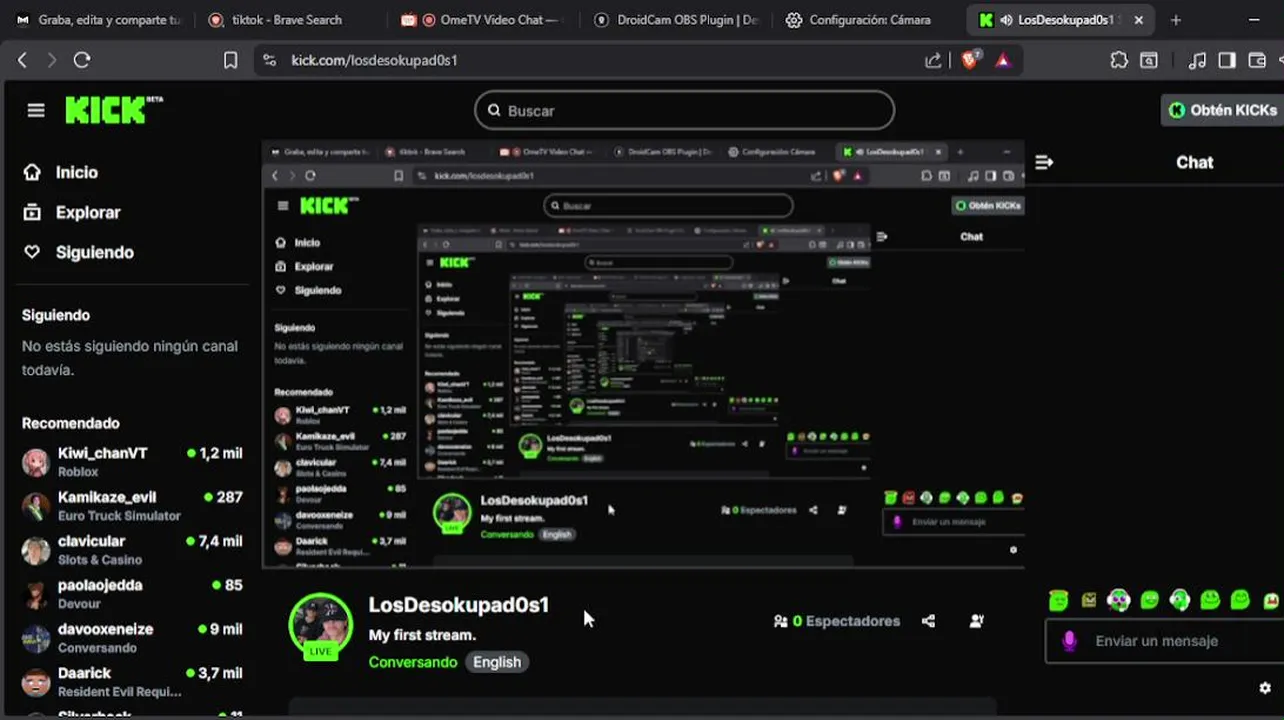
Task: Switch to the DroidCam OBS Plugin tab
Action: (x=675, y=19)
